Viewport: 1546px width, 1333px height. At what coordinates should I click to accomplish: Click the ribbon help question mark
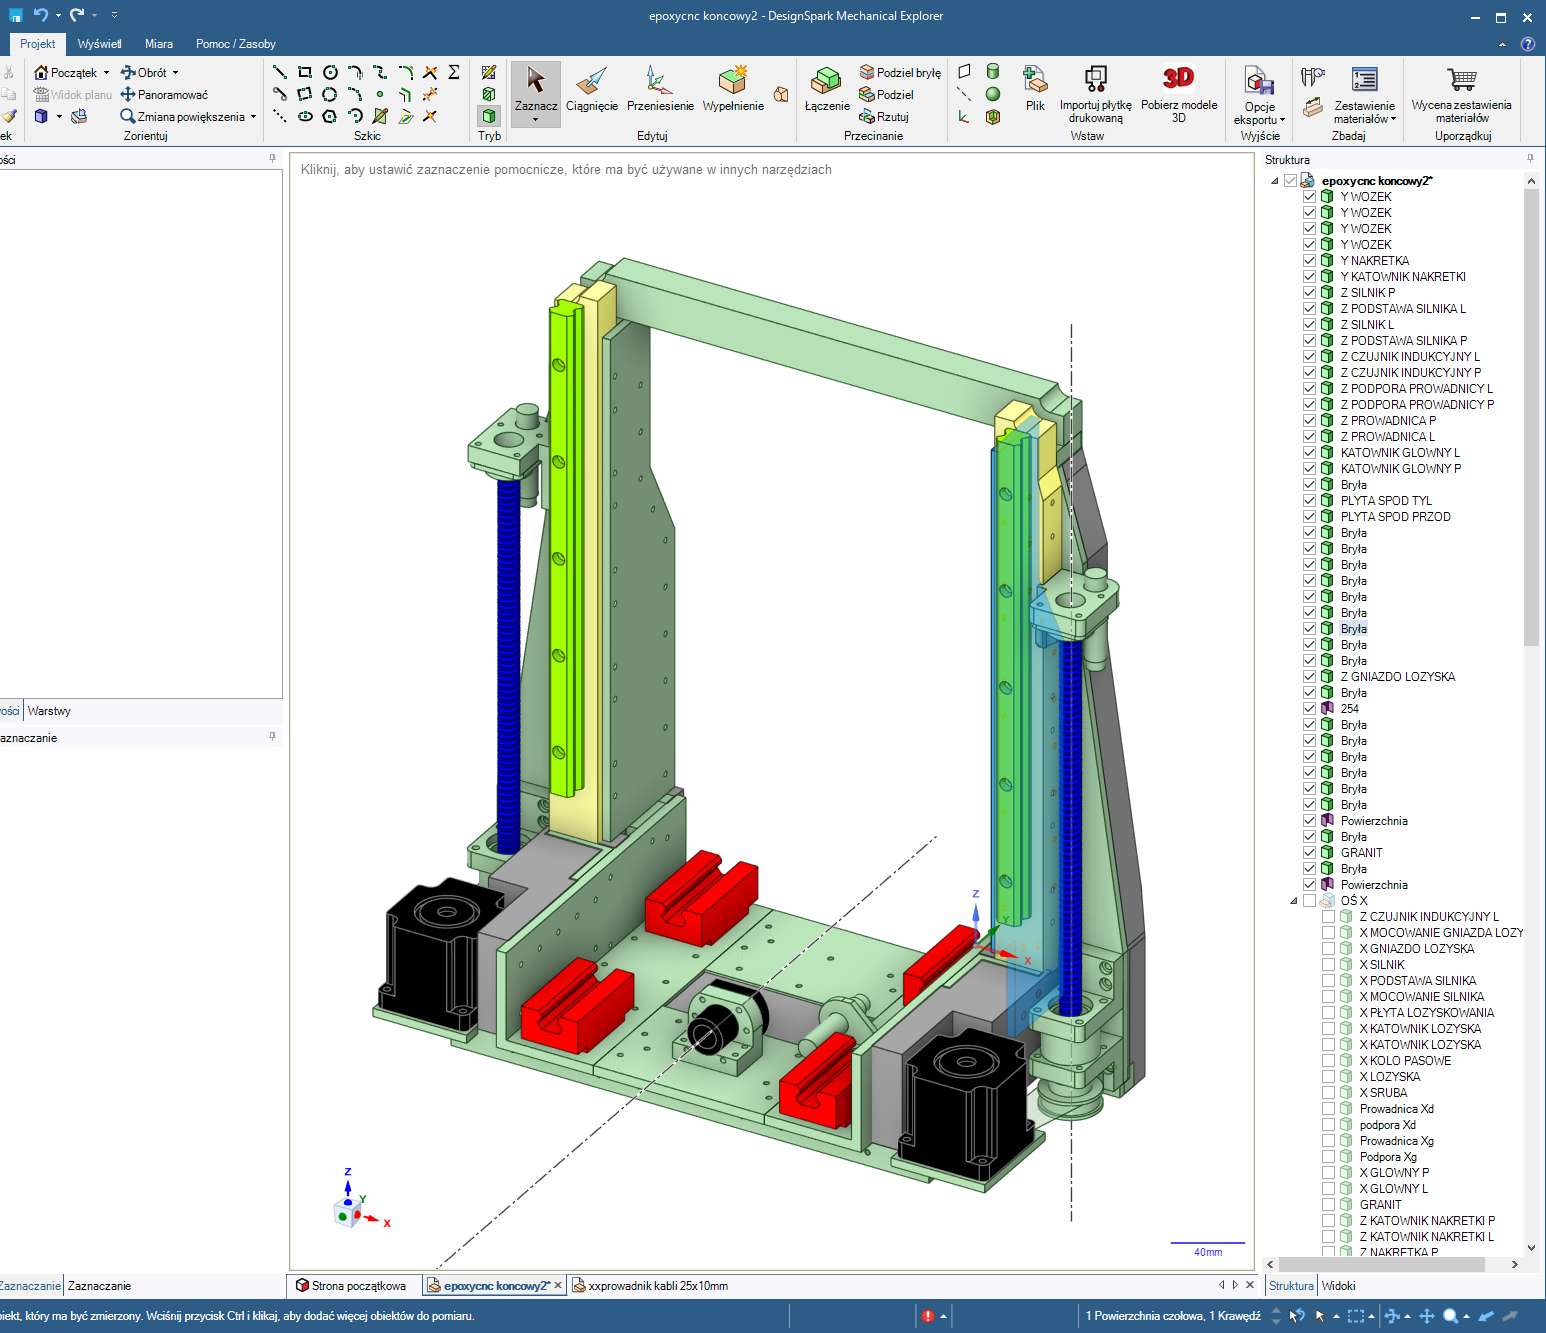(x=1527, y=44)
